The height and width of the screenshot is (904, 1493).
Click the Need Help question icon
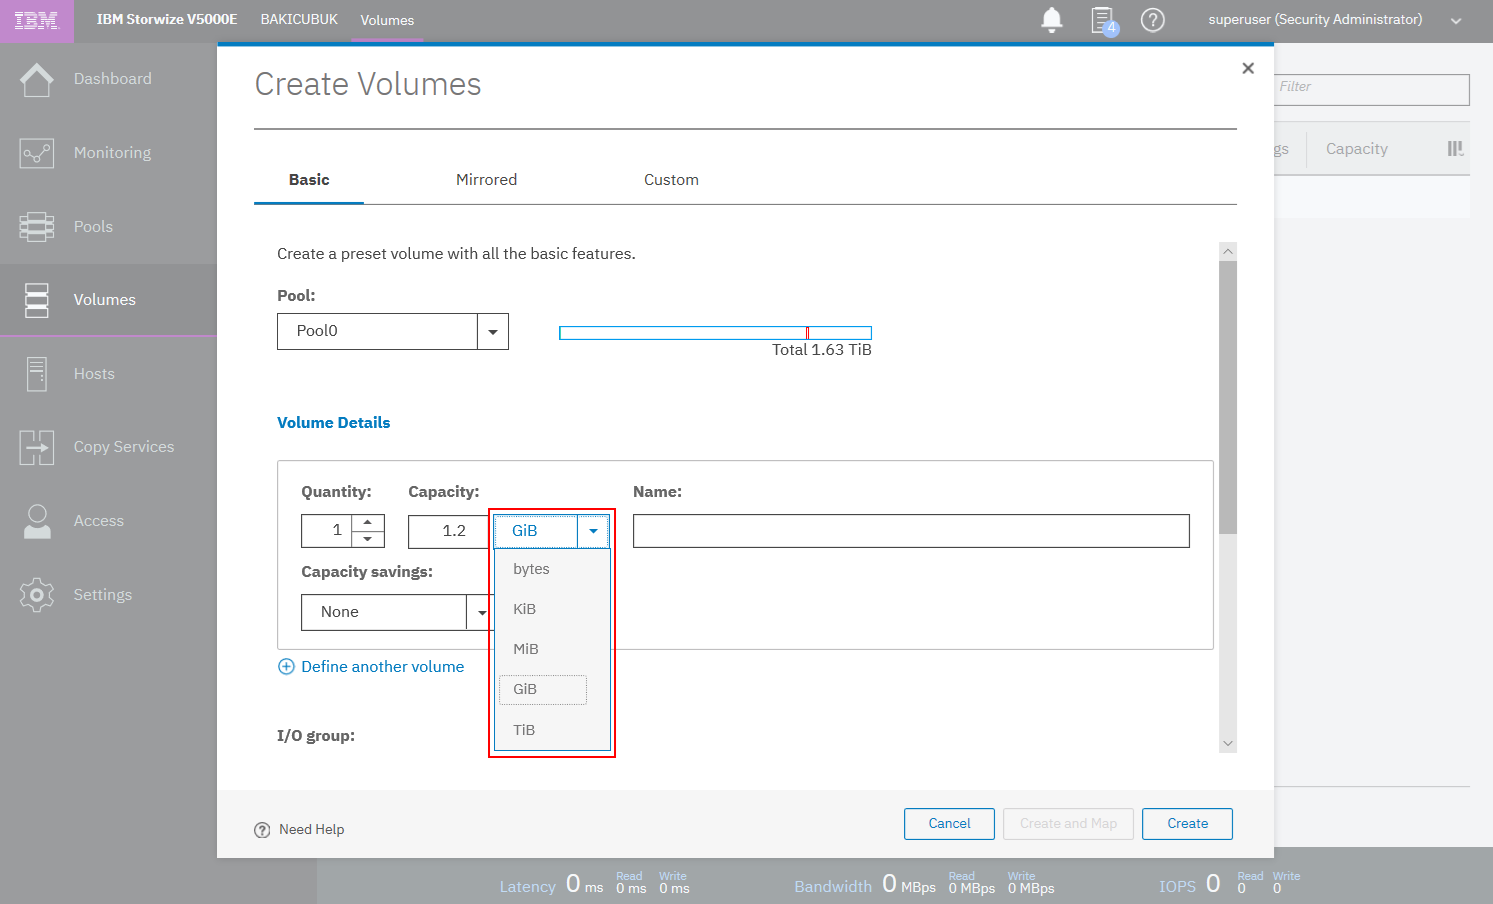tap(262, 830)
